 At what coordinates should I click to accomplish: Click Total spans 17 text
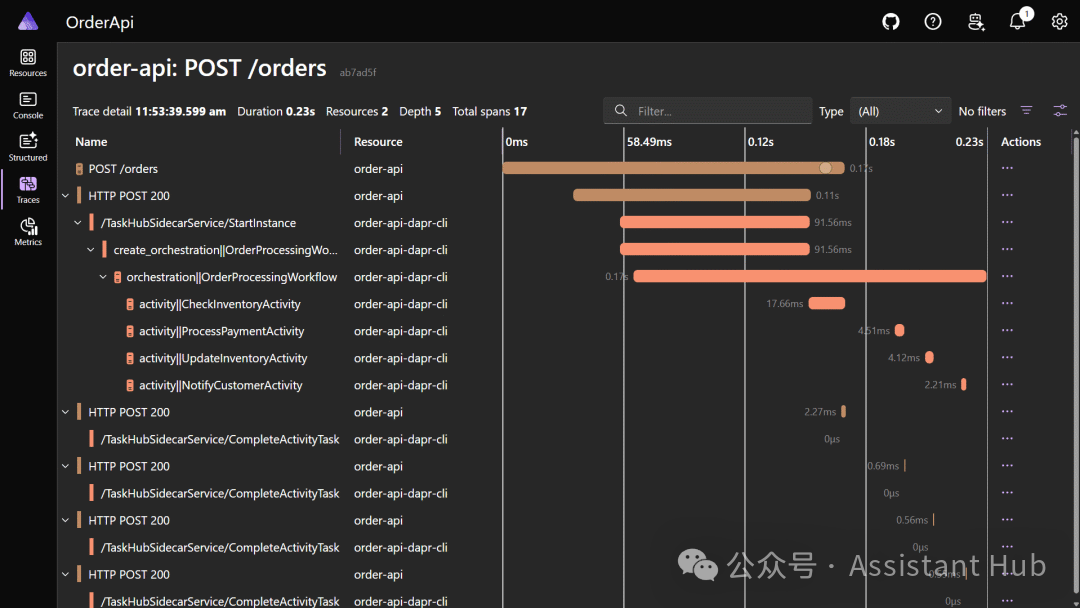tap(490, 112)
